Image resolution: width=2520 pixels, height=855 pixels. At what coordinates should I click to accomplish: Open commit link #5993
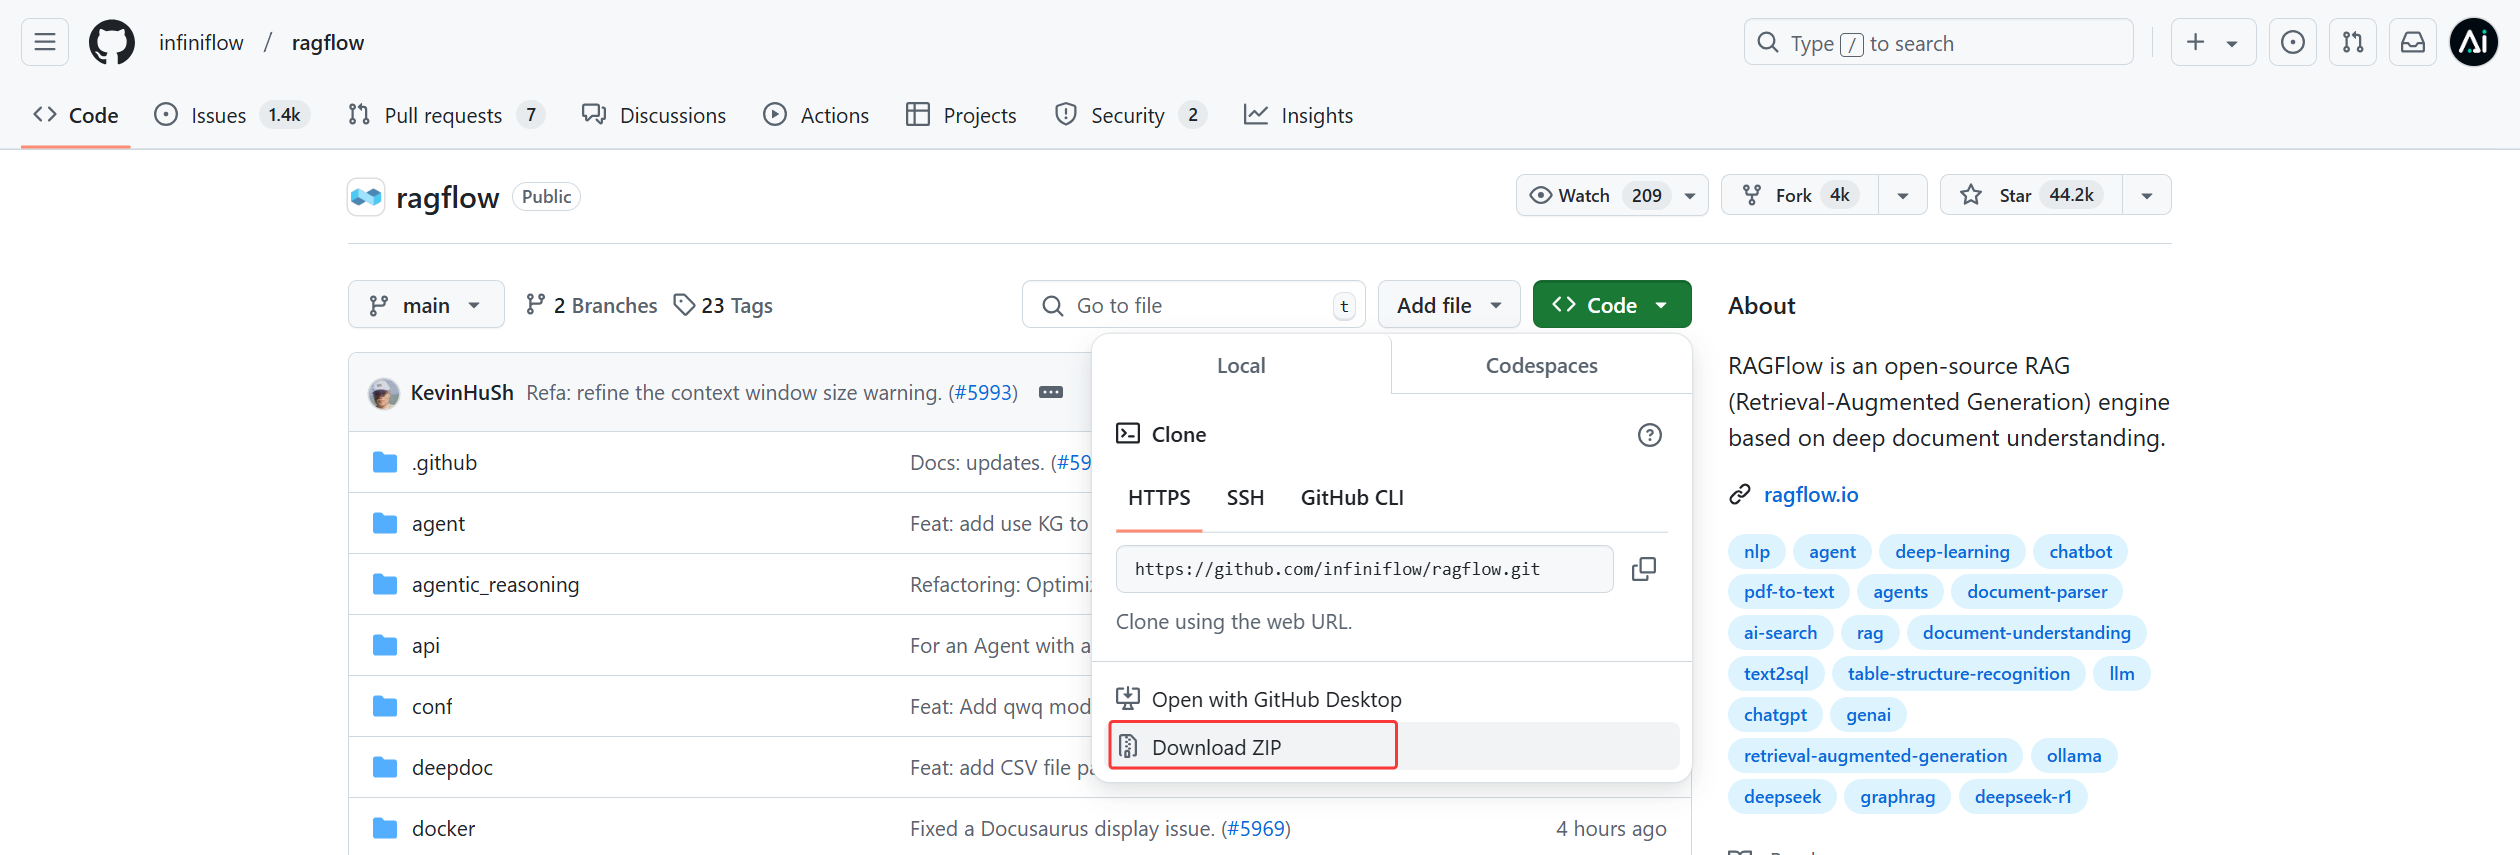click(983, 392)
